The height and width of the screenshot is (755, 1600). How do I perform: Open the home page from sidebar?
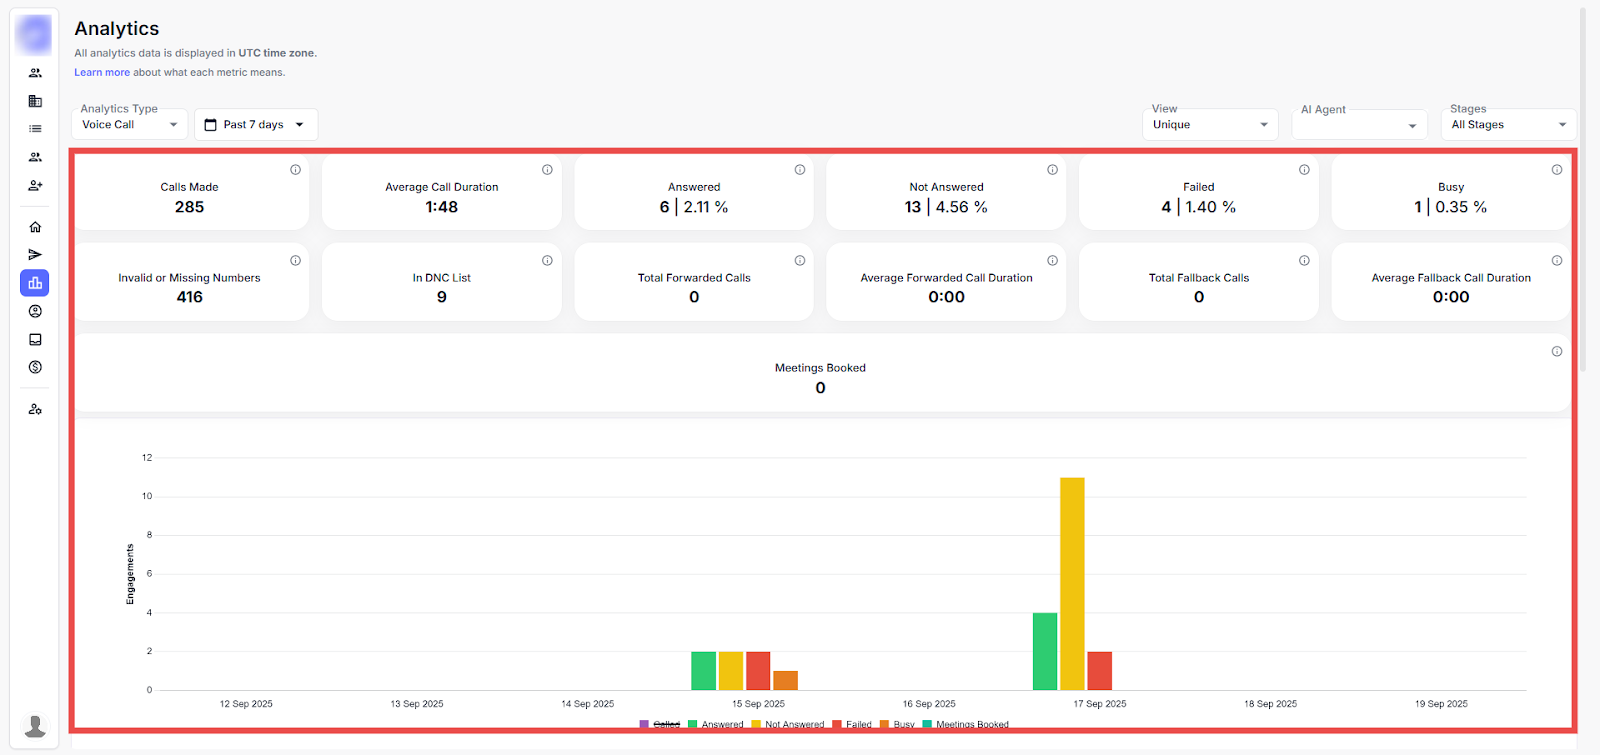(x=35, y=227)
